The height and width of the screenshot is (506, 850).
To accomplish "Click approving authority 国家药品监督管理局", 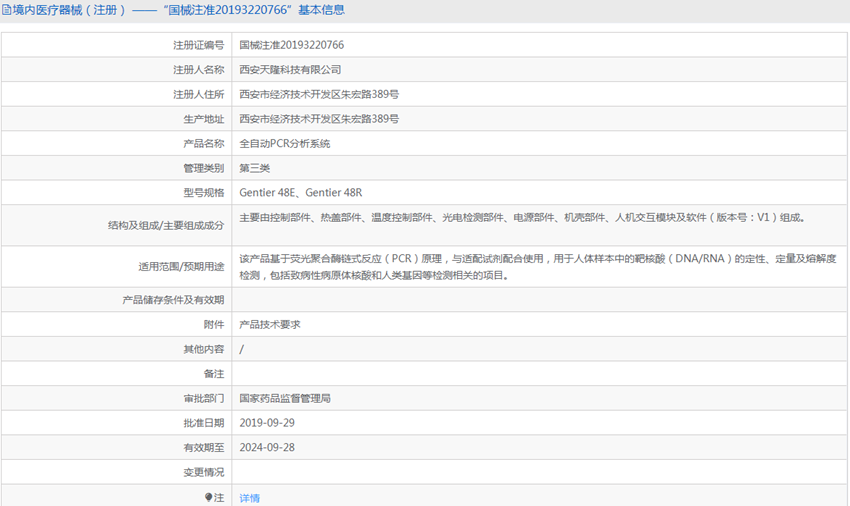I will [285, 398].
